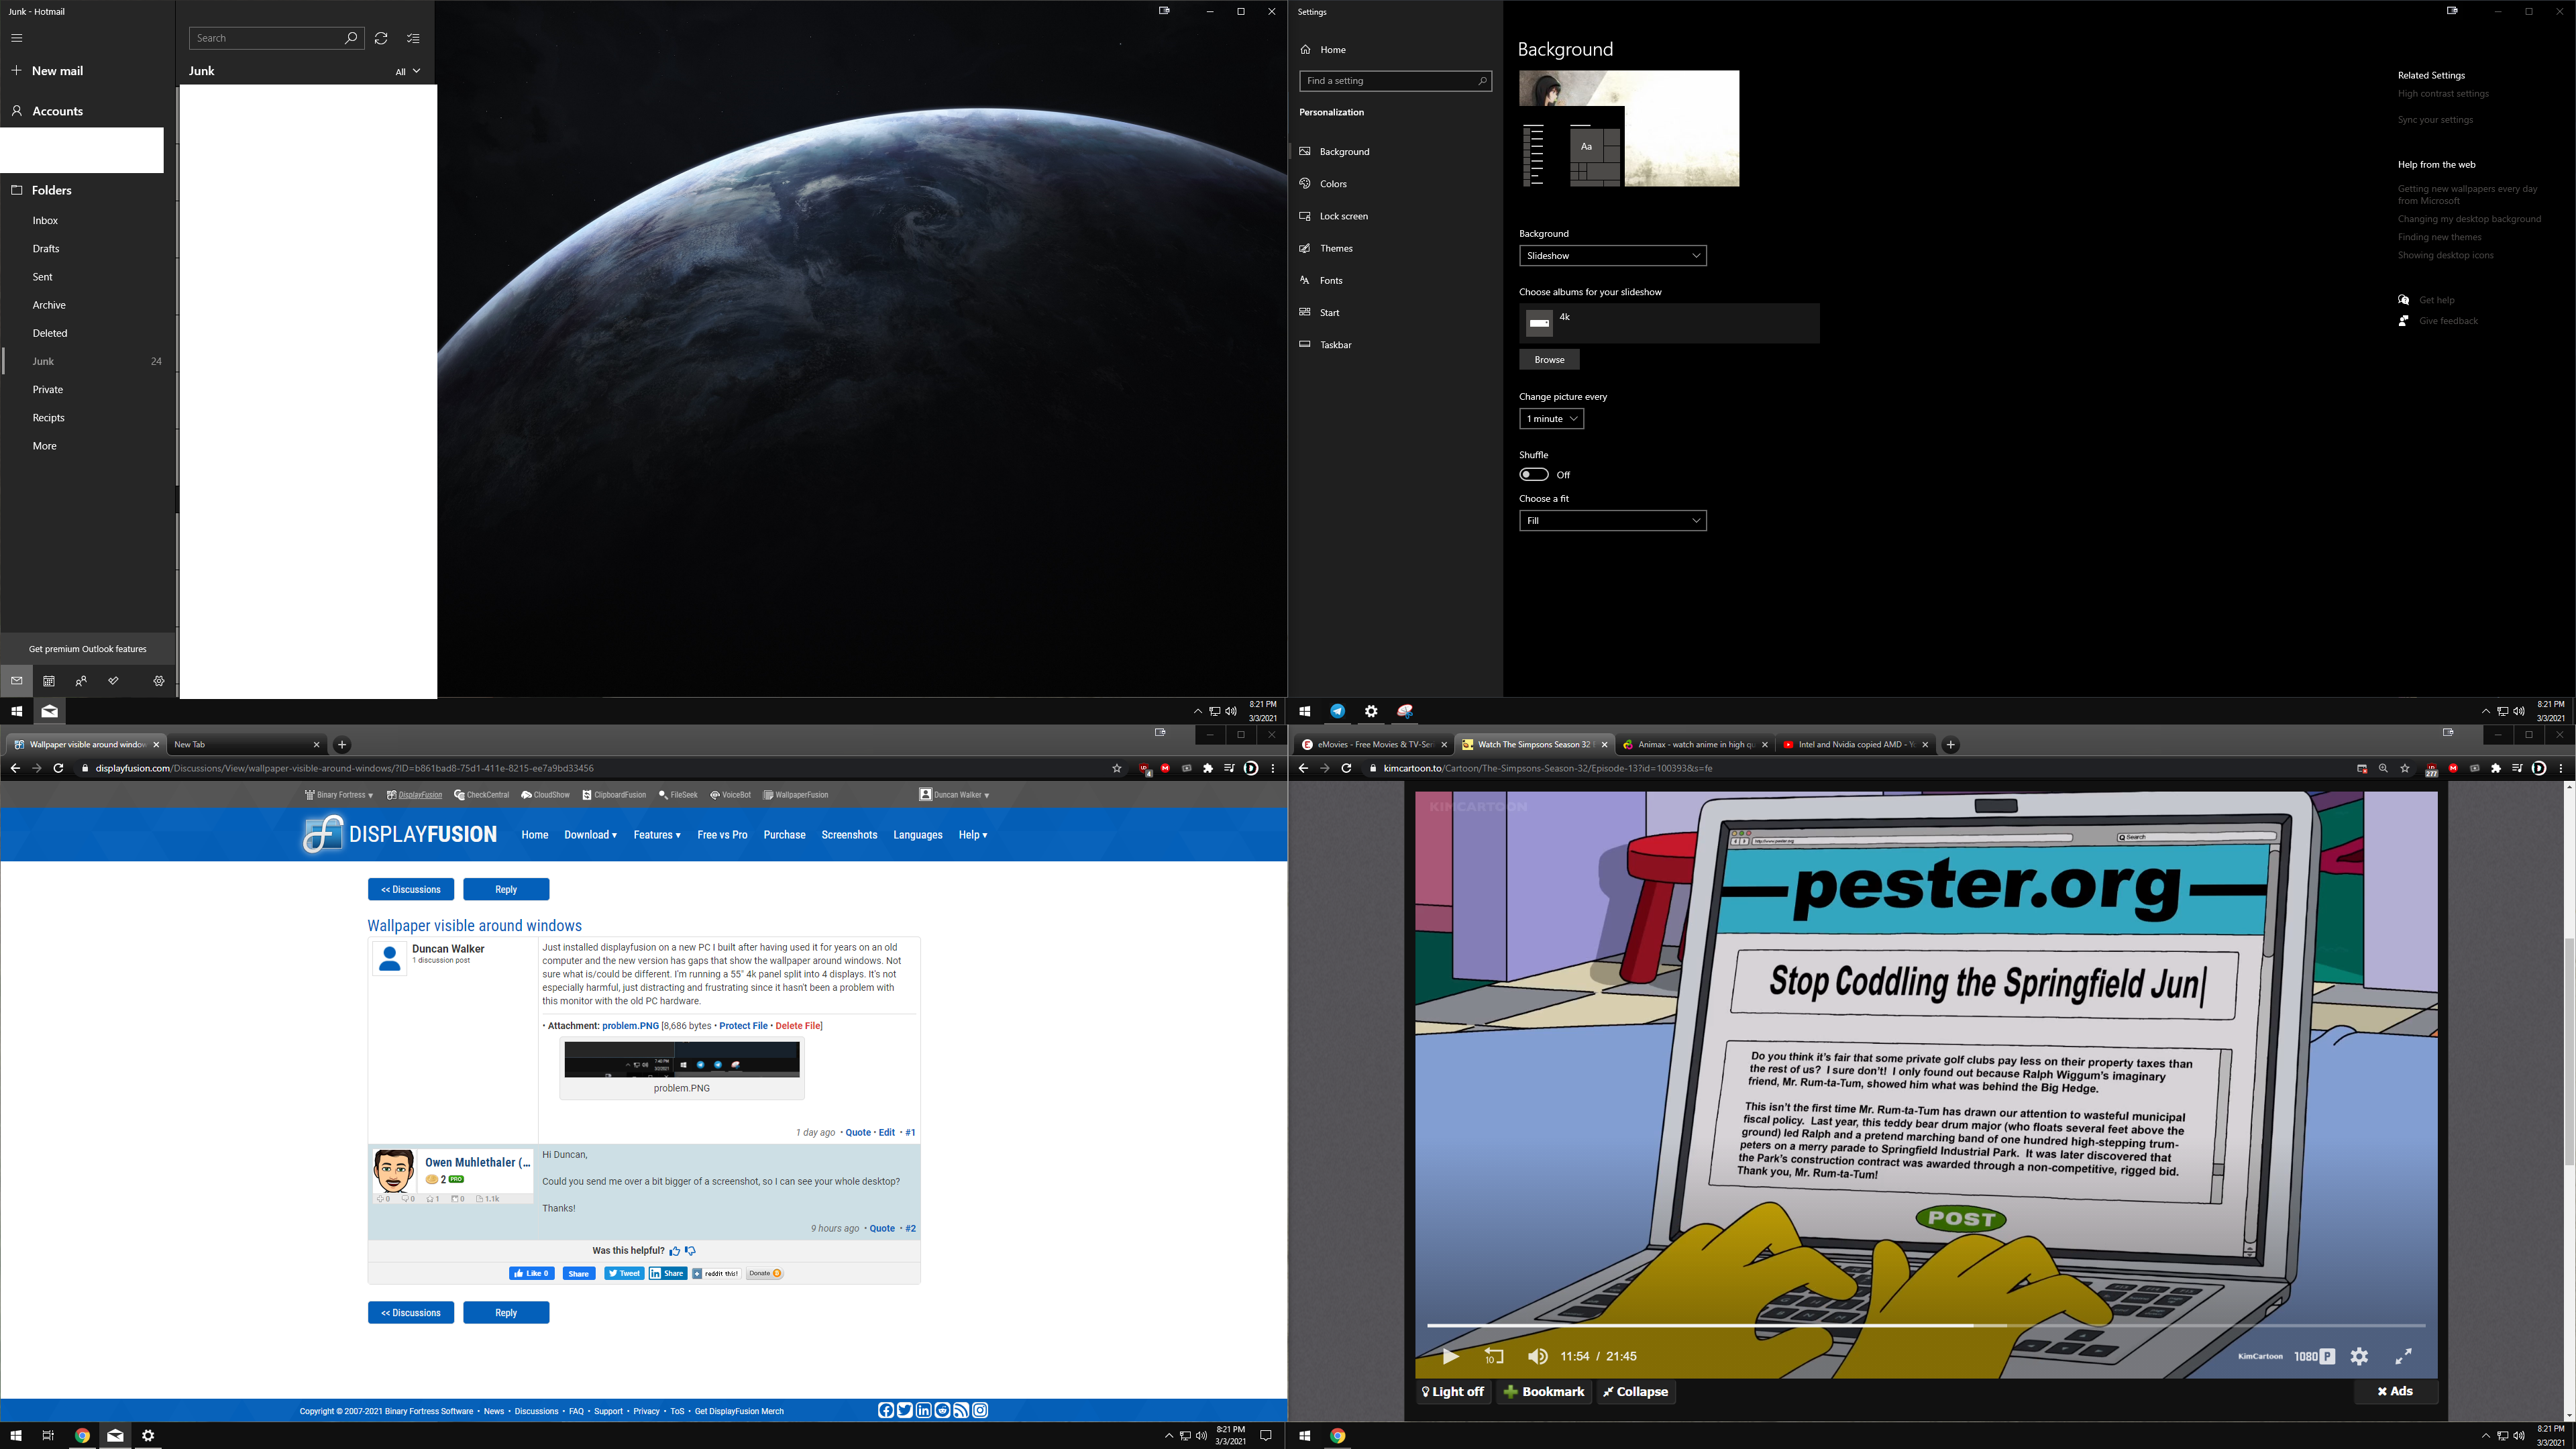Open Telegram from the taskbar
Image resolution: width=2576 pixels, height=1449 pixels.
[1338, 711]
